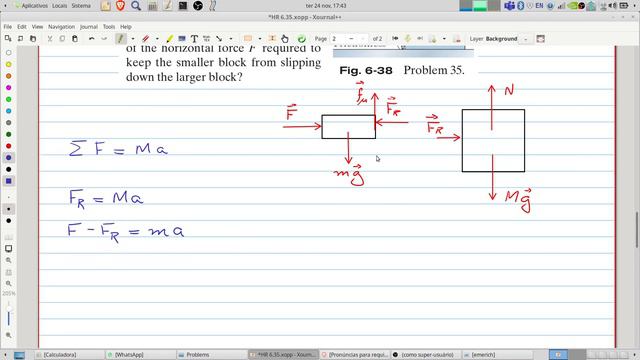Open the Edit menu
This screenshot has width=640, height=360.
[x=22, y=27]
